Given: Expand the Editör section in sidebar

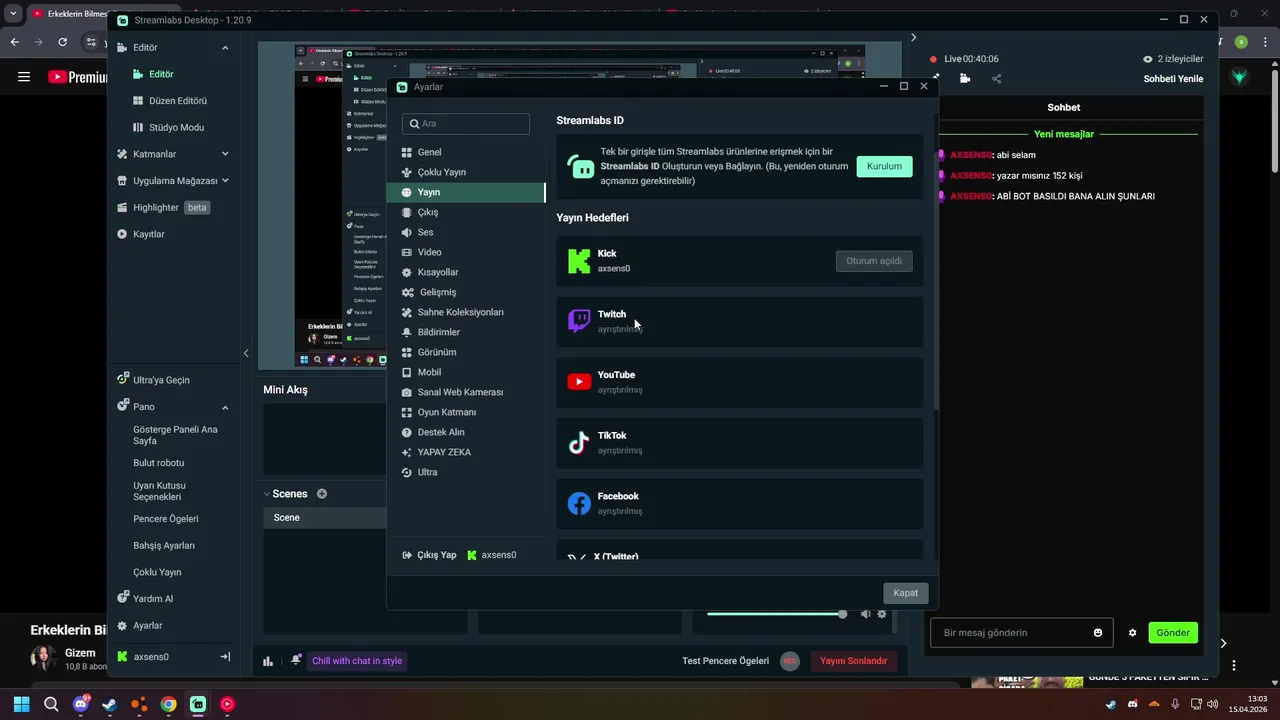Looking at the screenshot, I should (225, 48).
